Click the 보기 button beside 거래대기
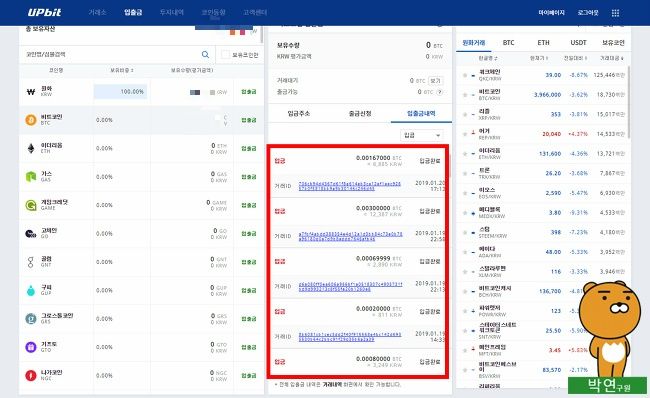The width and height of the screenshot is (650, 398). pos(435,81)
